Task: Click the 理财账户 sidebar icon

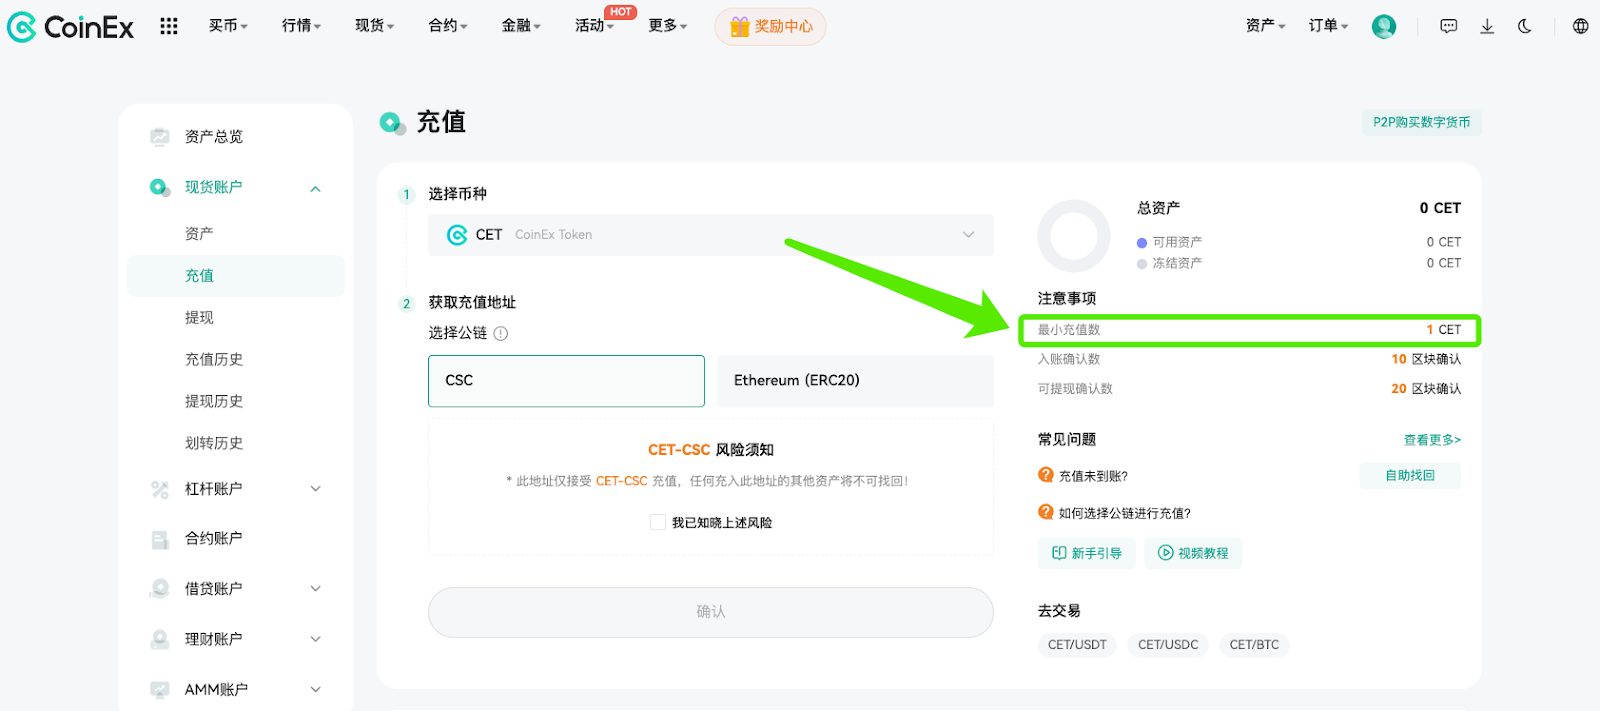Action: pyautogui.click(x=159, y=639)
